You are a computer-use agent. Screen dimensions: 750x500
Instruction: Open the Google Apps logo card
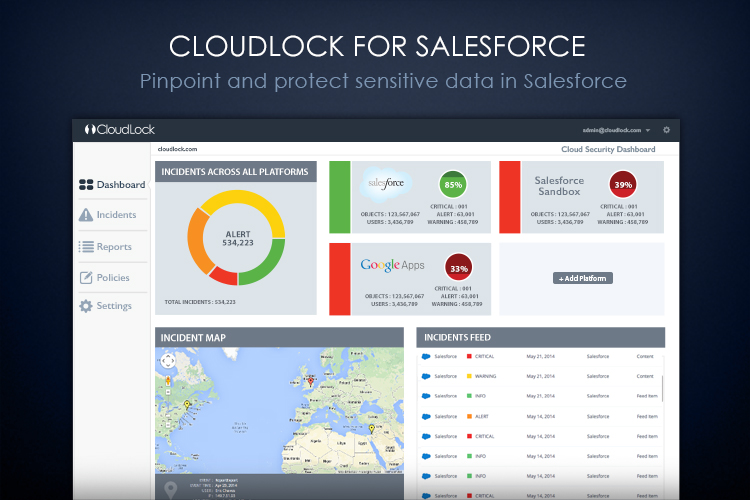tap(392, 265)
